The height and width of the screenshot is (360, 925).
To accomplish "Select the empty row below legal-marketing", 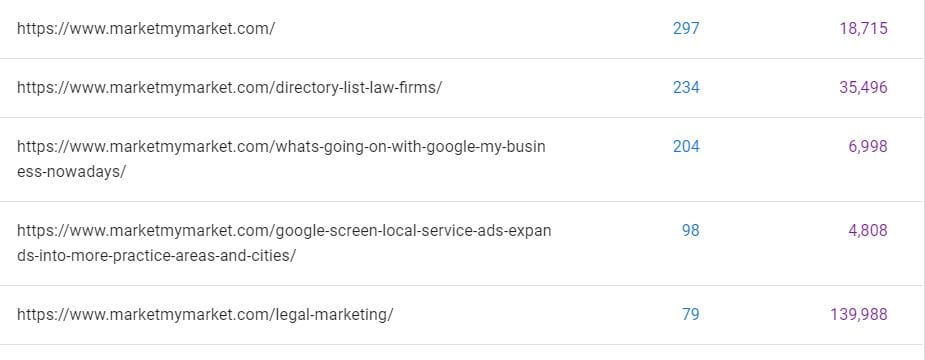I will 462,353.
